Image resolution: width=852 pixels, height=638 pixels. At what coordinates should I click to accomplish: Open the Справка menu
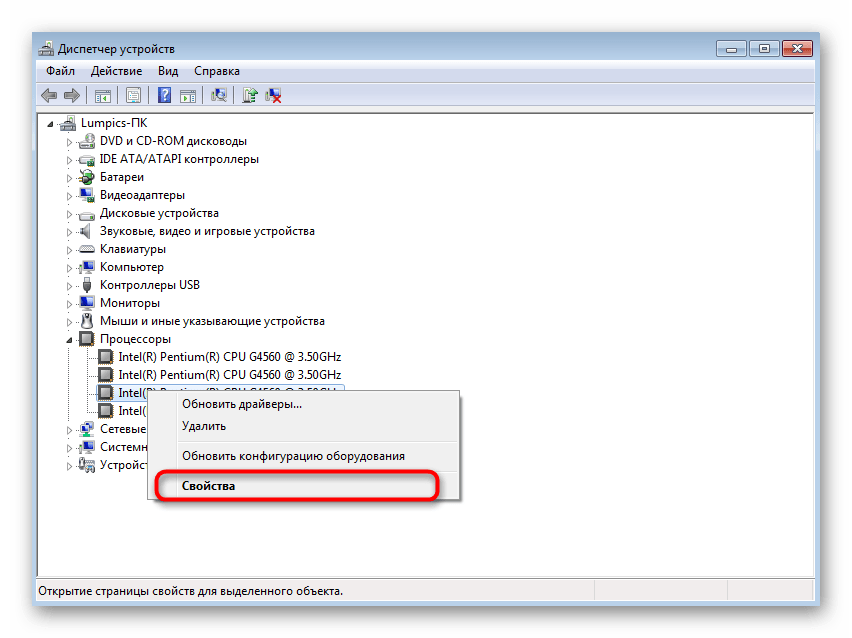pyautogui.click(x=217, y=71)
